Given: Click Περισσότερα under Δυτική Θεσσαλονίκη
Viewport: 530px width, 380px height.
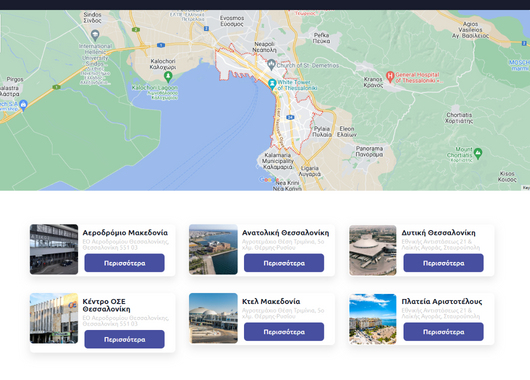Looking at the screenshot, I should (443, 263).
